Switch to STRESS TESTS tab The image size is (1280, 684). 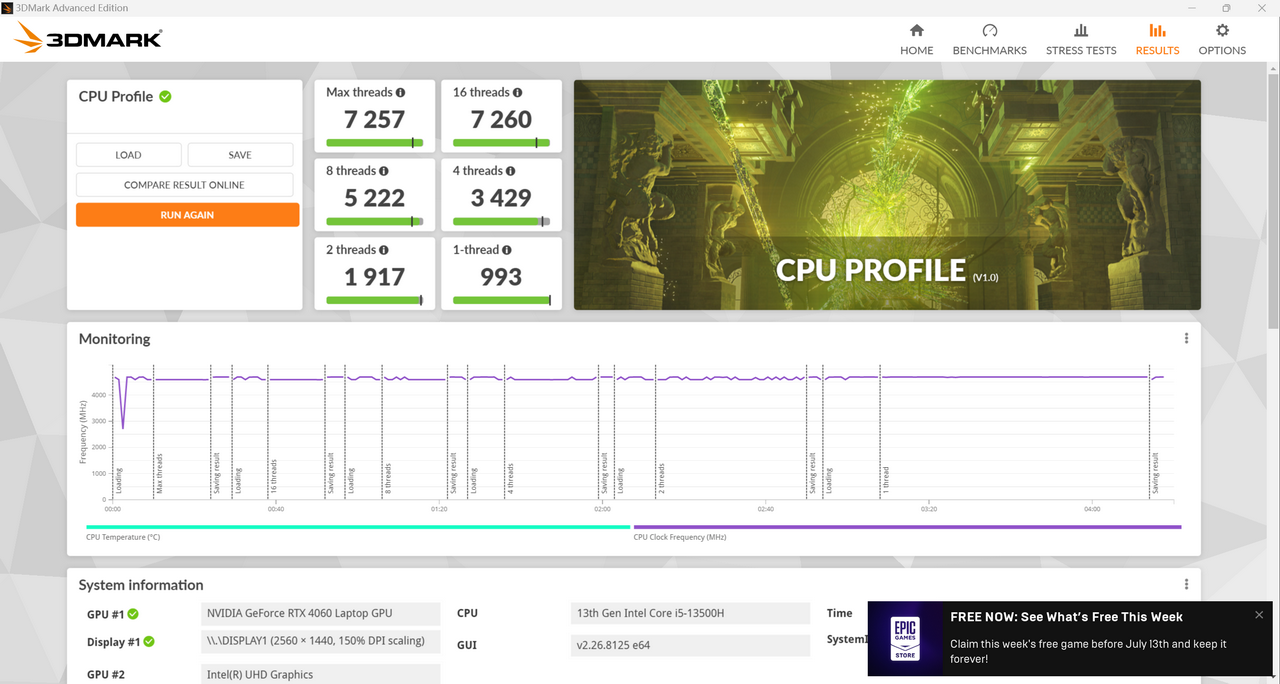[x=1081, y=39]
